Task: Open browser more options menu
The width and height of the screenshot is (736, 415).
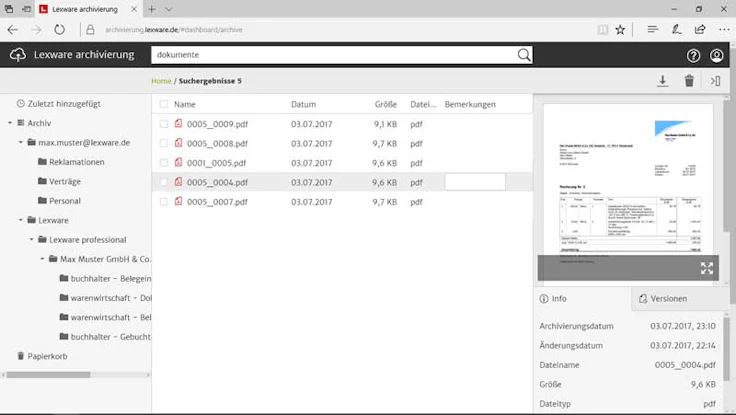Action: (x=724, y=30)
